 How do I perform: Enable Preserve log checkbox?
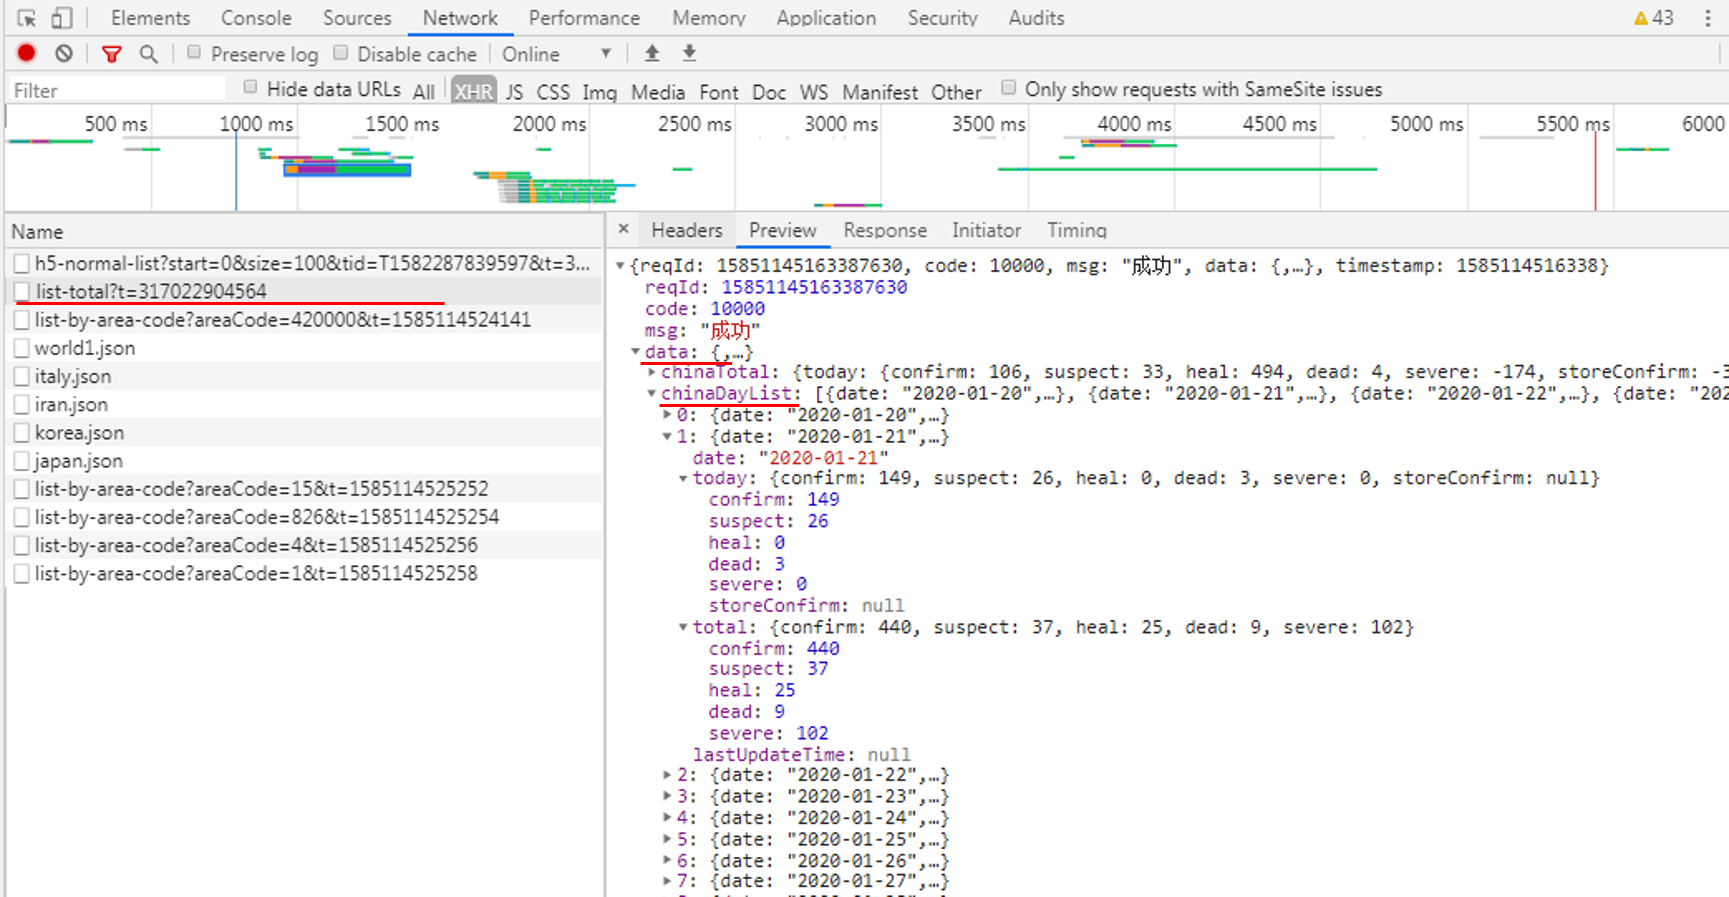pyautogui.click(x=194, y=53)
